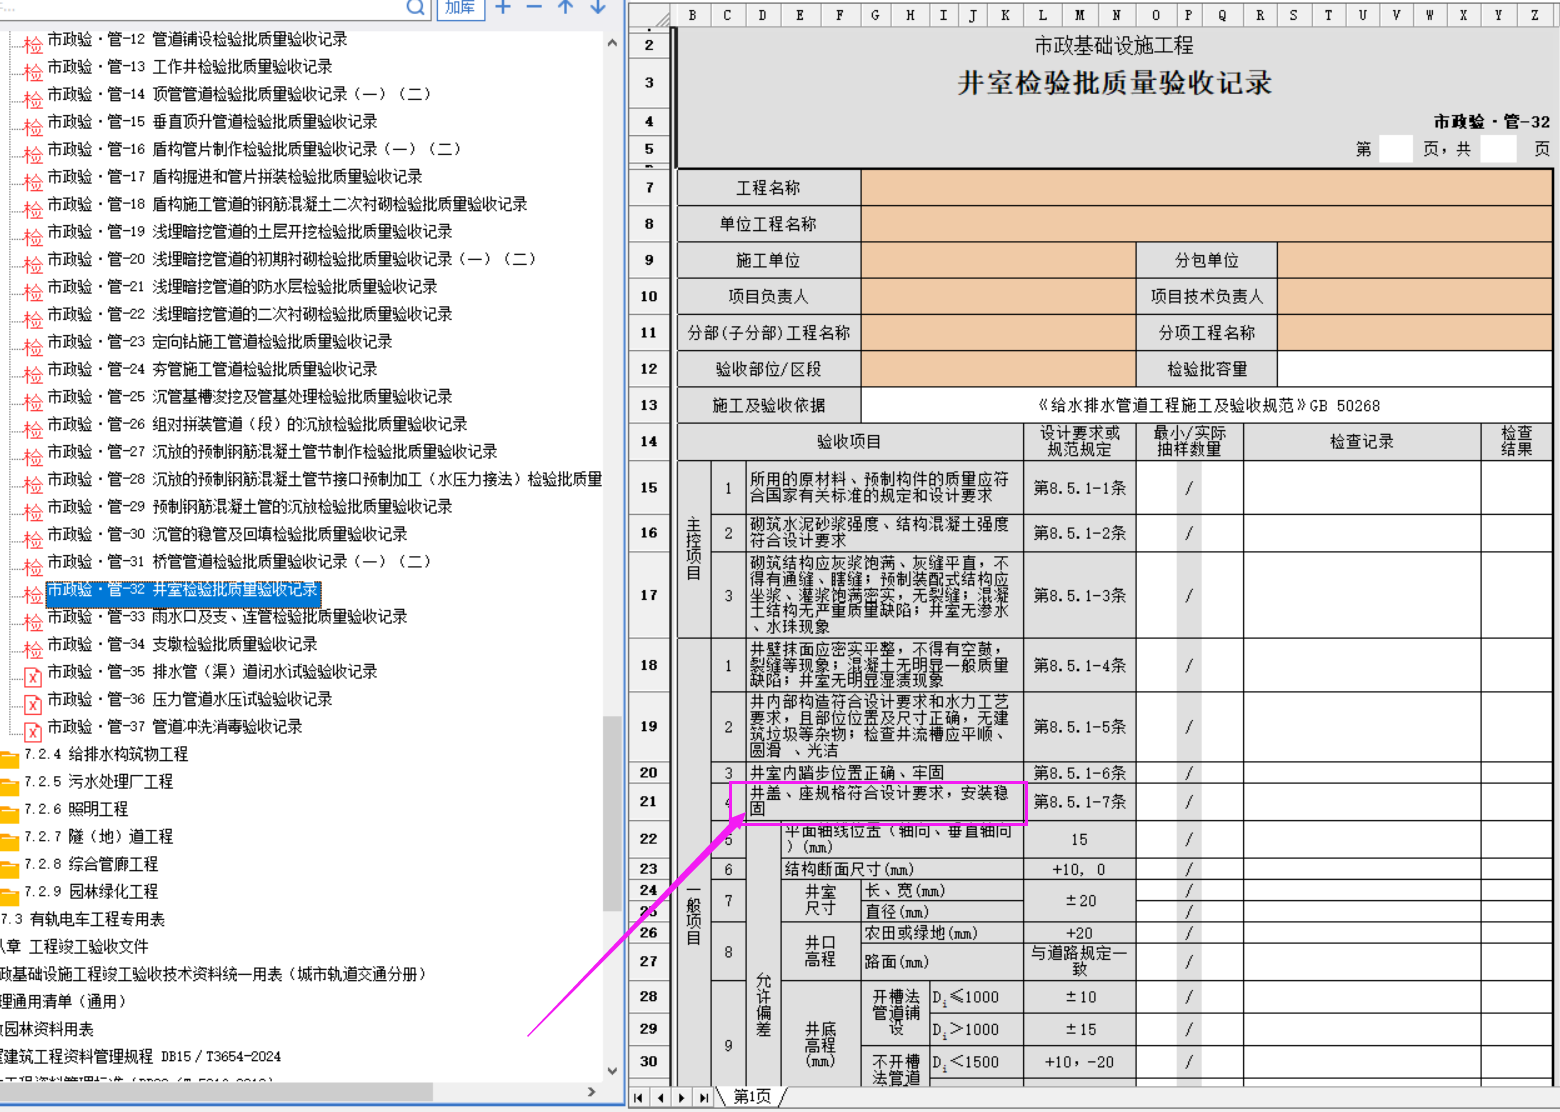The image size is (1560, 1112).
Task: Click the folder icon for 7.2.6 照明工程
Action: pos(9,813)
